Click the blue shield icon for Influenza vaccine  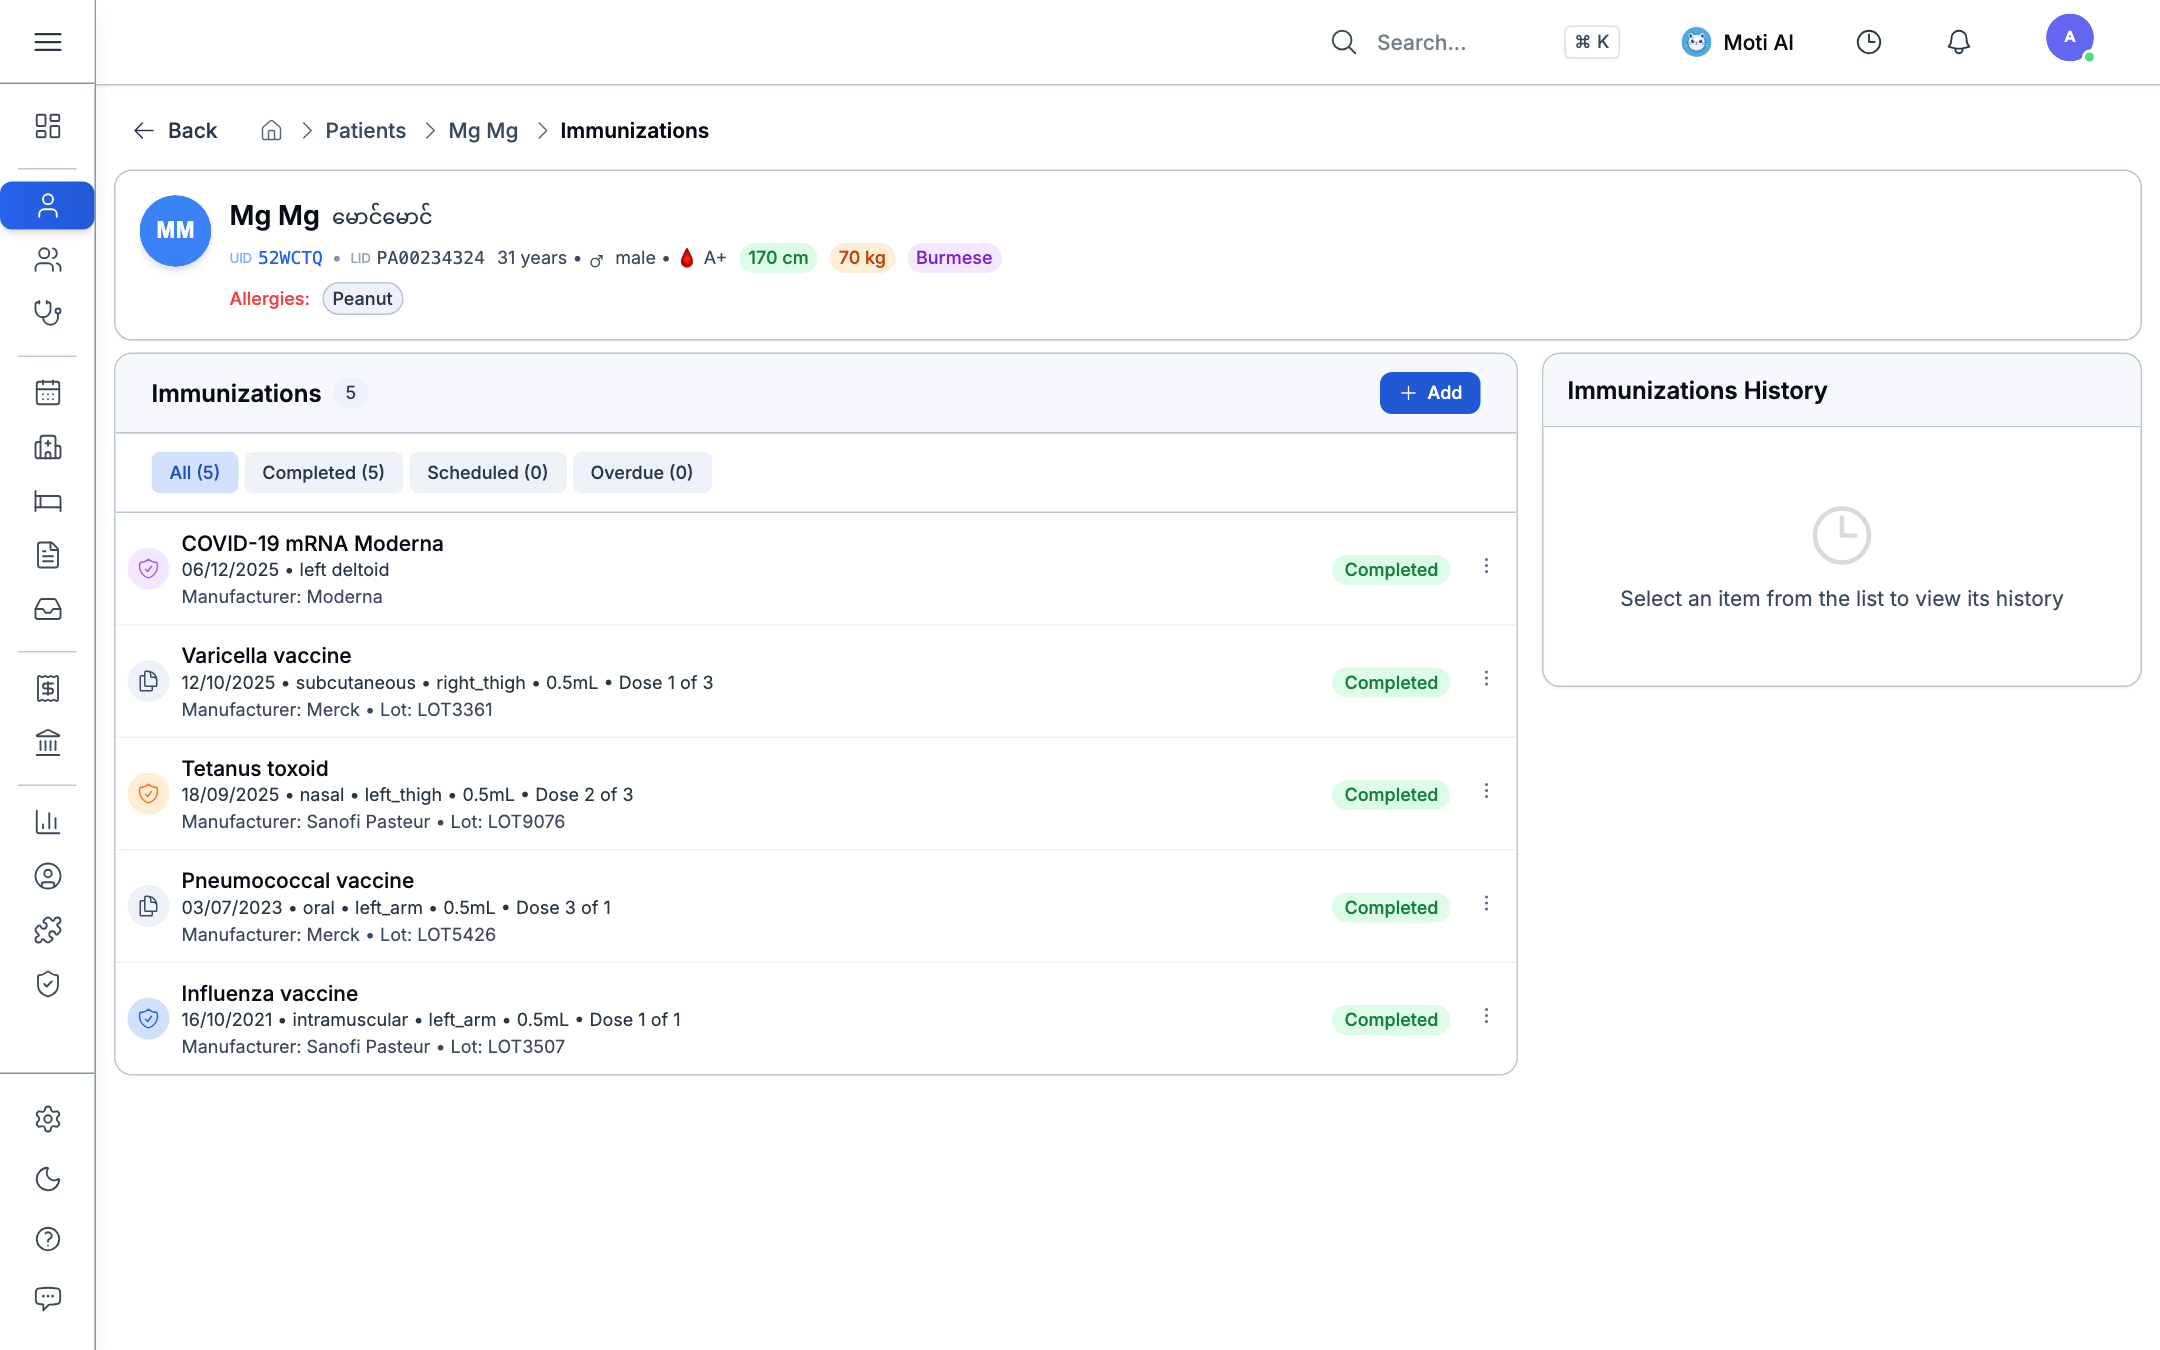tap(148, 1019)
